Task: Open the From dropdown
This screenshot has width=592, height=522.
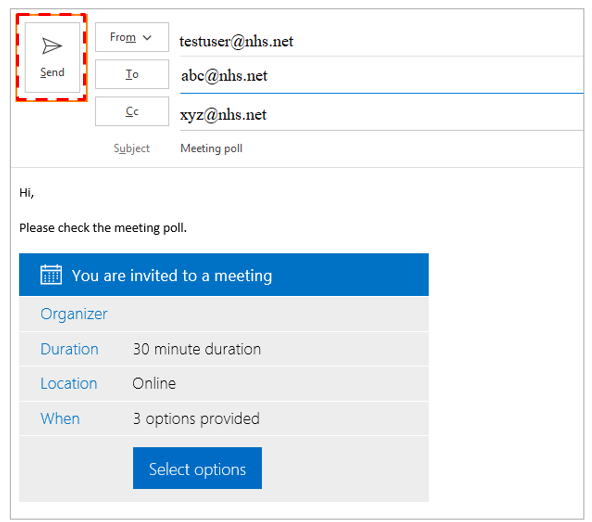Action: 132,37
